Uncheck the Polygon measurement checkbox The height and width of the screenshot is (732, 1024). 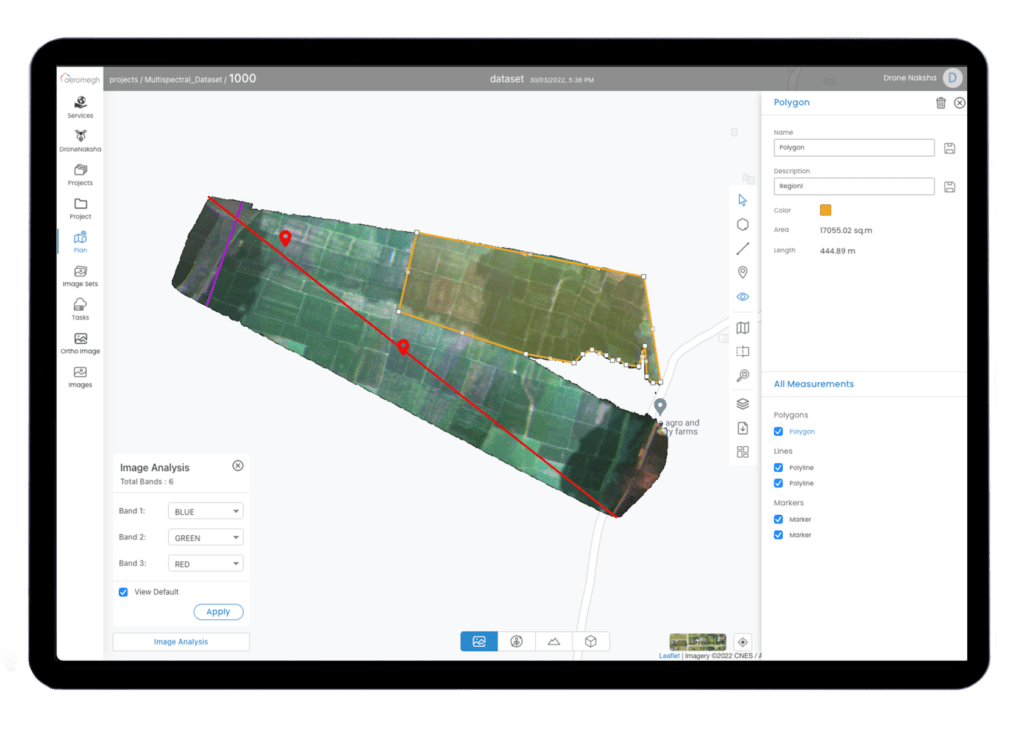[x=779, y=432]
